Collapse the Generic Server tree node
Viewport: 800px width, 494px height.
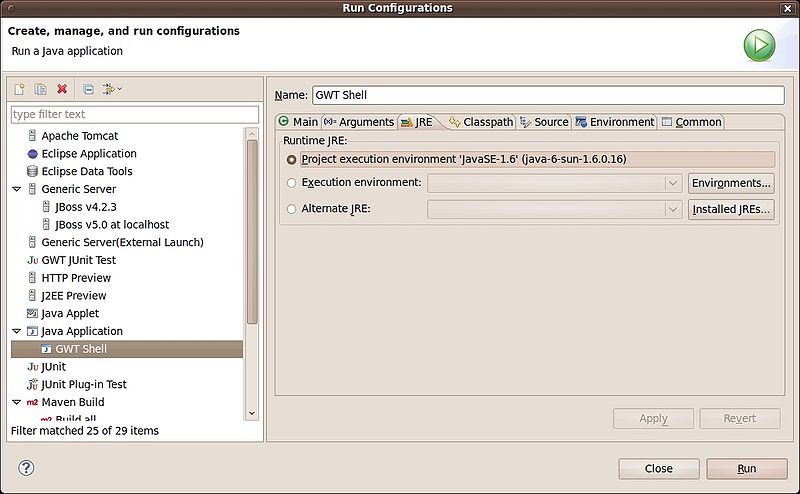click(x=17, y=189)
